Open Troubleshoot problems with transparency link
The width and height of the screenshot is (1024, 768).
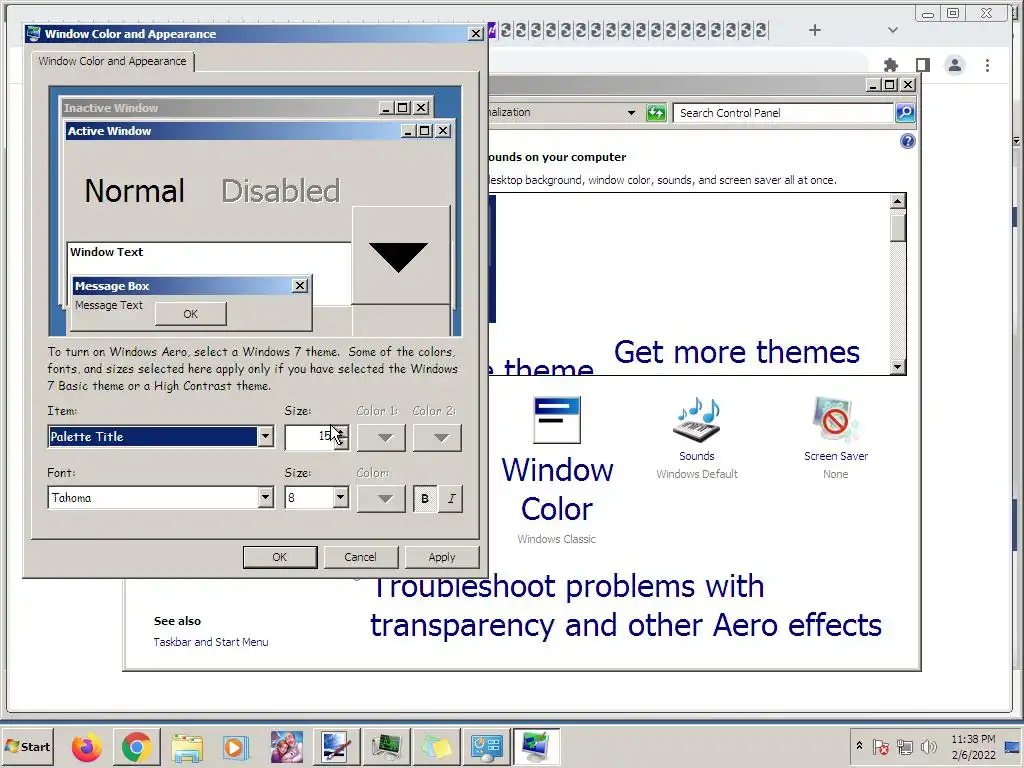click(x=626, y=605)
